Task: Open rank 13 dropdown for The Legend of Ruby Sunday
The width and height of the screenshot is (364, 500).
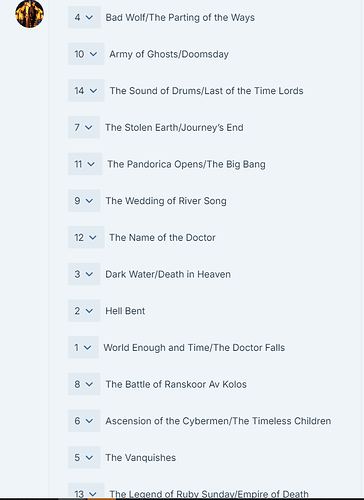Action: (86, 491)
